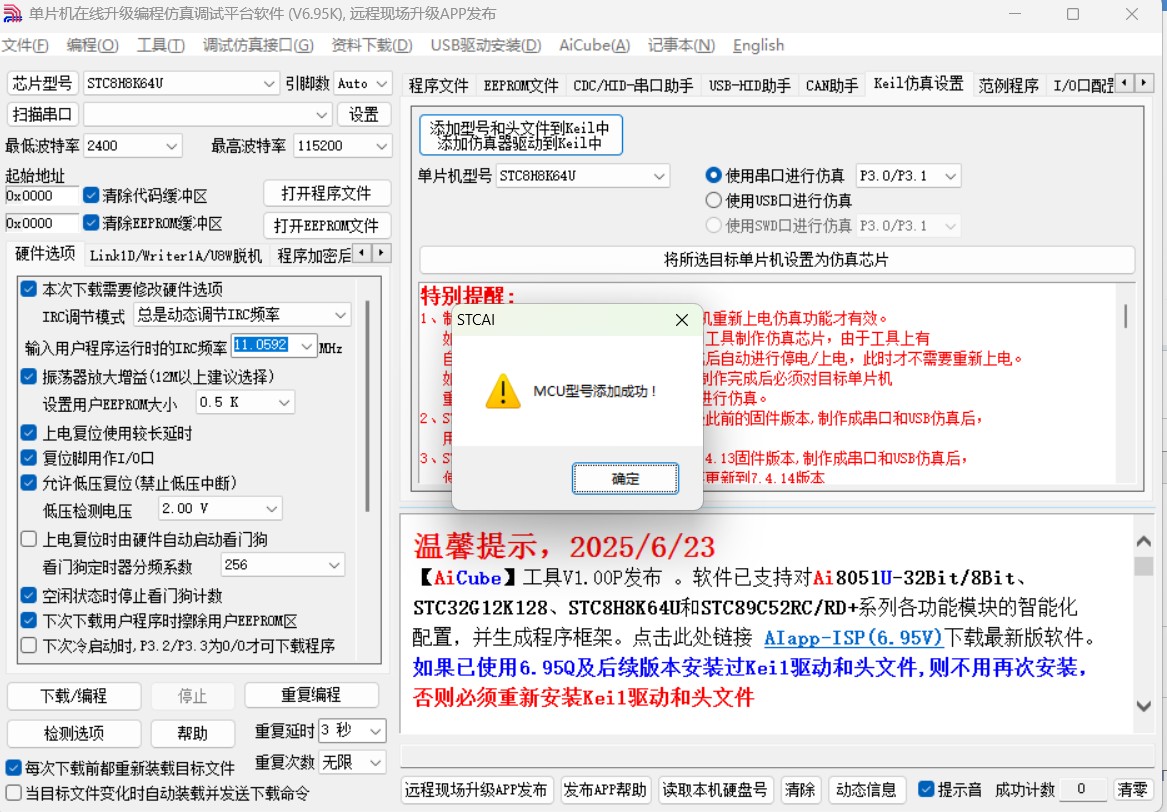Viewport: 1167px width, 812px height.
Task: Click 添加型号和头文件到Keil中 button
Action: point(520,135)
